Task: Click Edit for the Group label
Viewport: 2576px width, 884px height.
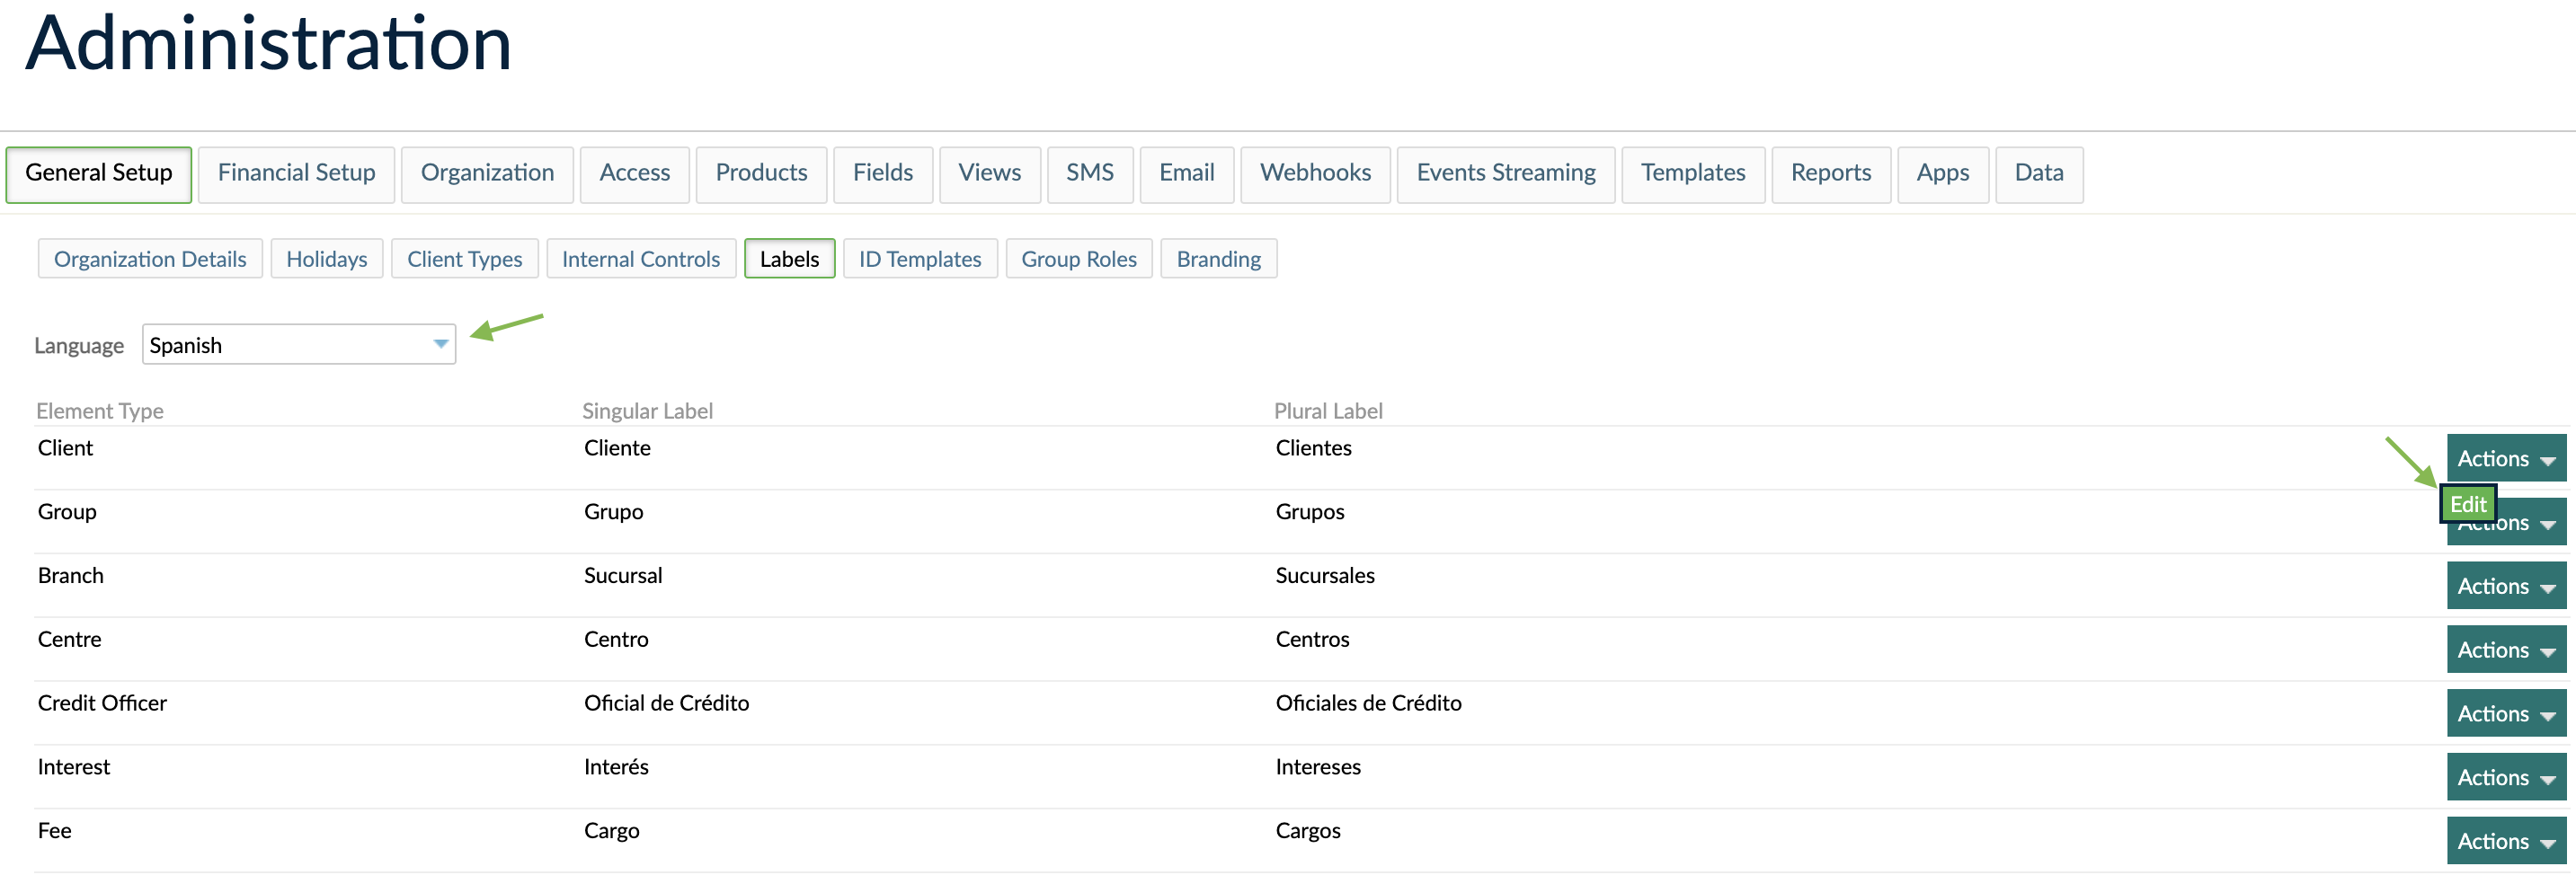Action: coord(2468,504)
